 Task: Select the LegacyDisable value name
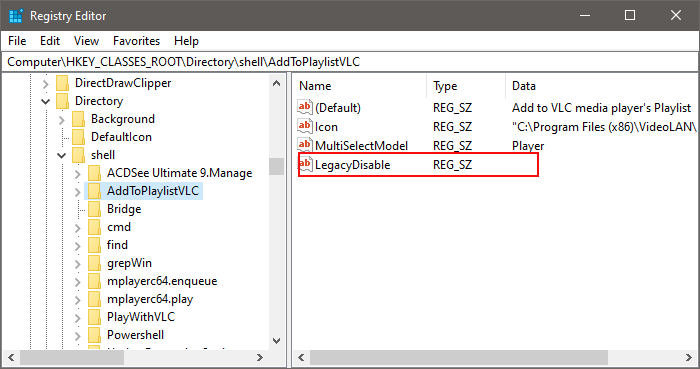353,165
